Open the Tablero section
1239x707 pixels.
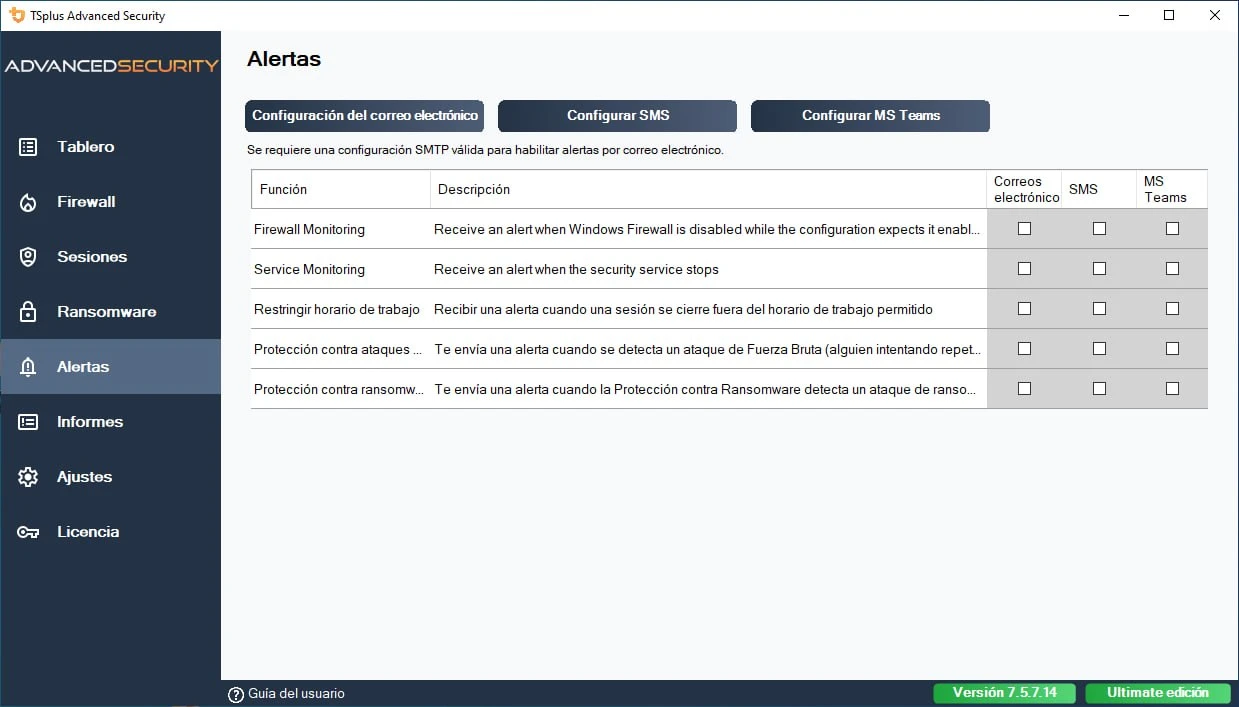pyautogui.click(x=110, y=147)
